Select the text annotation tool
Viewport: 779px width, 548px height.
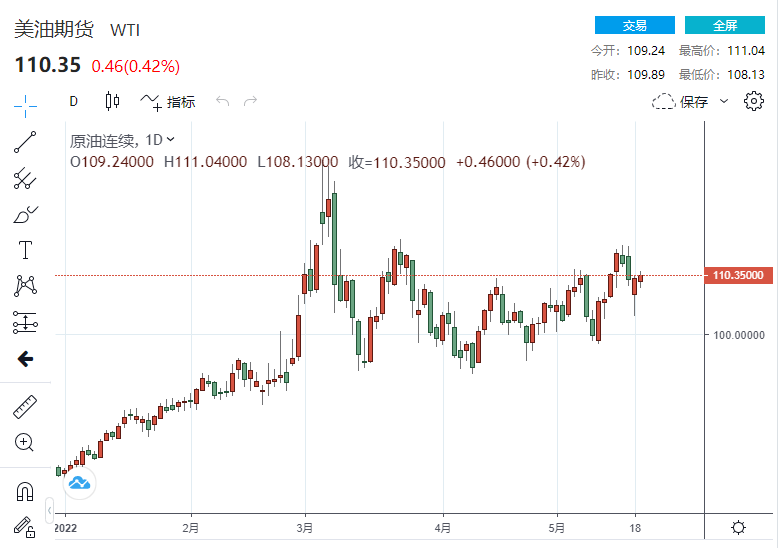[25, 250]
